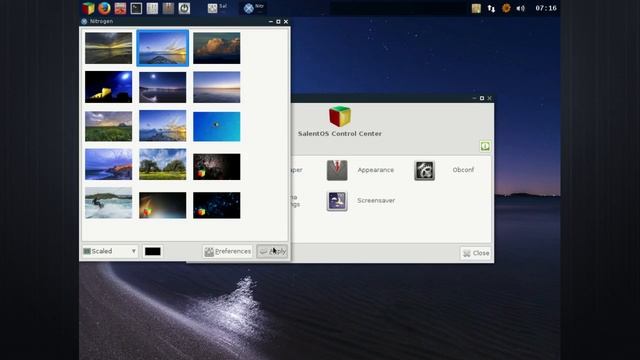Image resolution: width=640 pixels, height=360 pixels.
Task: Select the dark fireworks cube wallpaper thumbnail
Action: [x=217, y=167]
